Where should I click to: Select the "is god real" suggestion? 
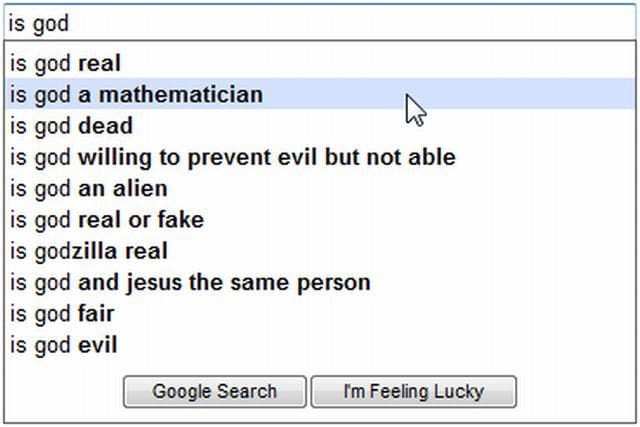pyautogui.click(x=66, y=64)
